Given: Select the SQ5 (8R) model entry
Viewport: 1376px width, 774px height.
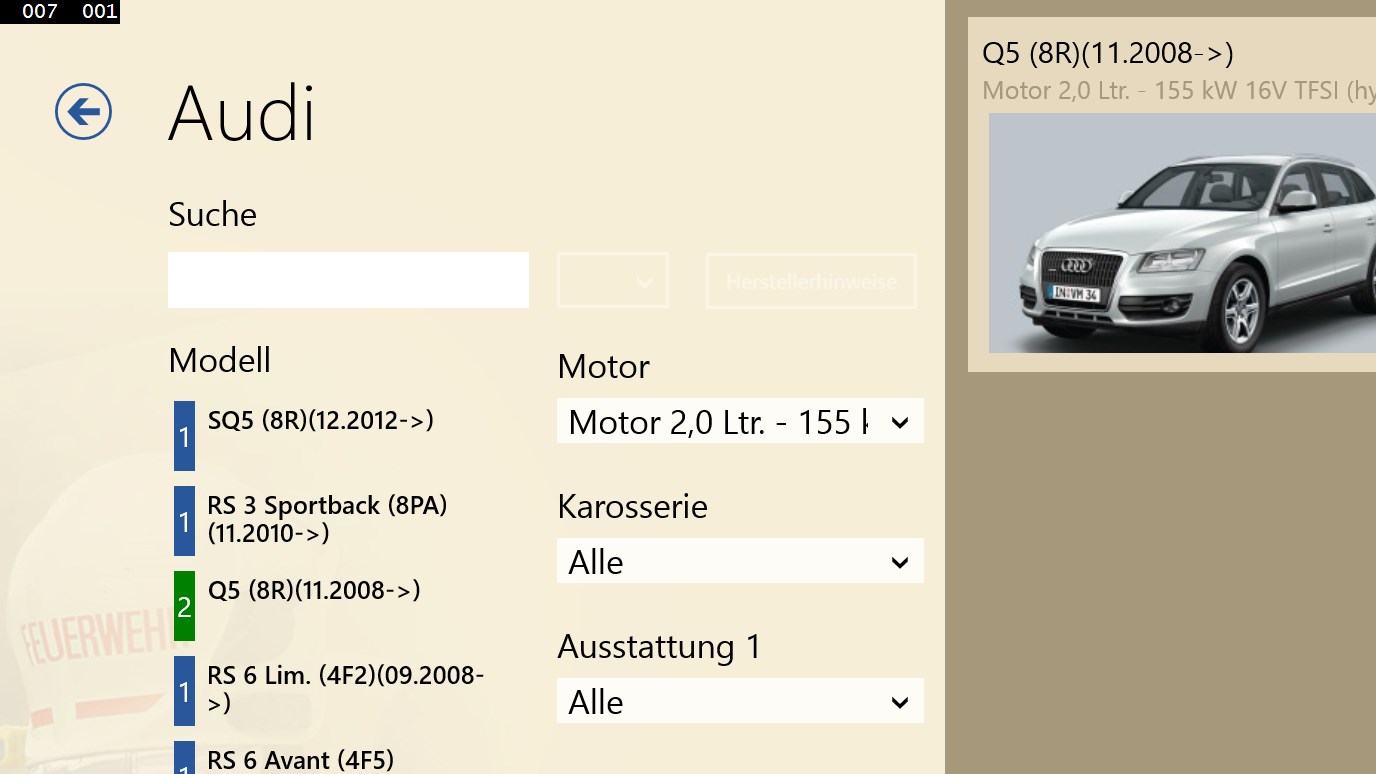Looking at the screenshot, I should (x=320, y=421).
